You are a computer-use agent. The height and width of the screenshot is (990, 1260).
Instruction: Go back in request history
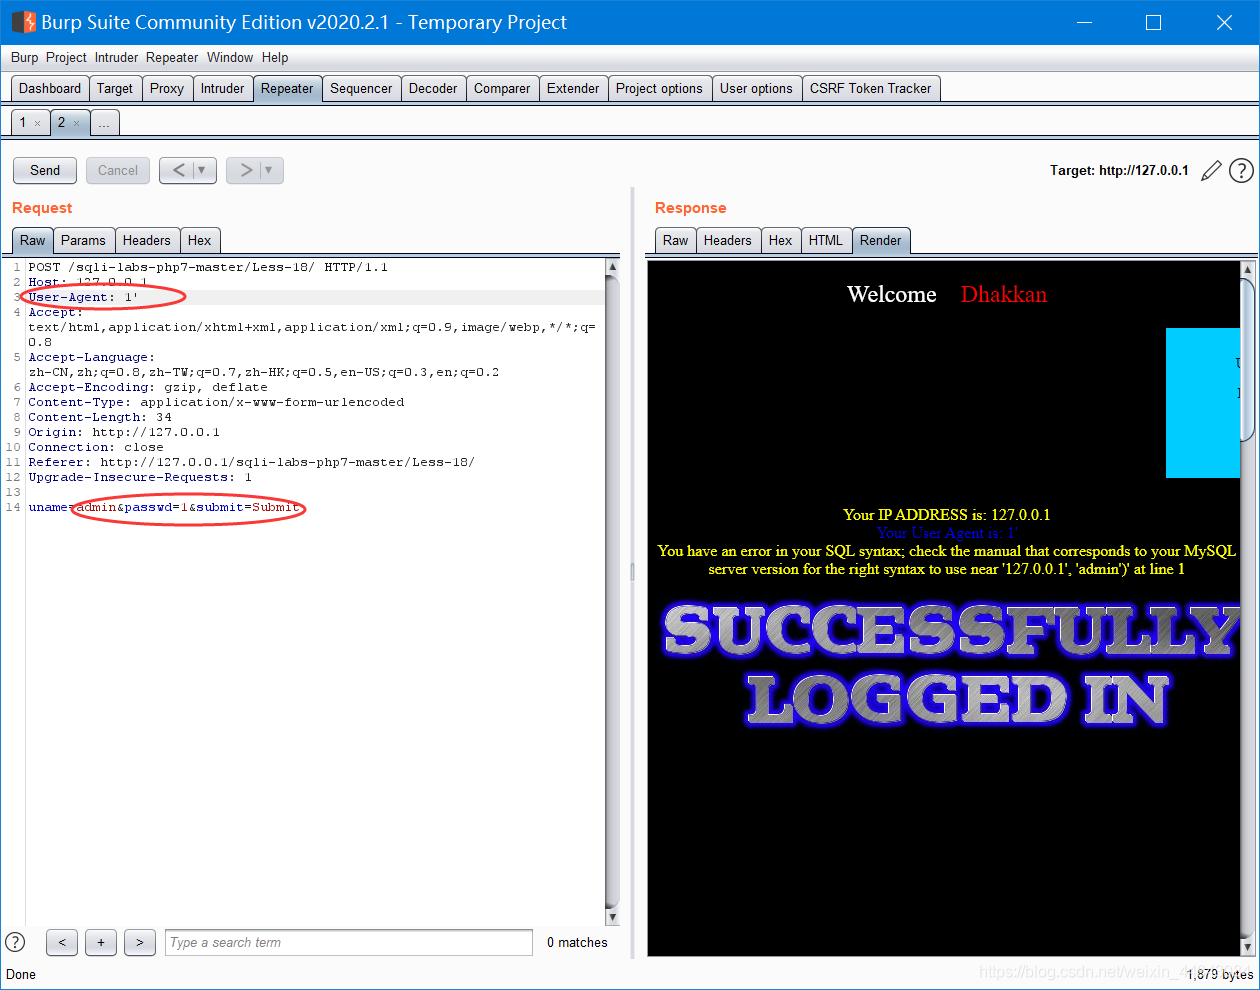pos(178,170)
